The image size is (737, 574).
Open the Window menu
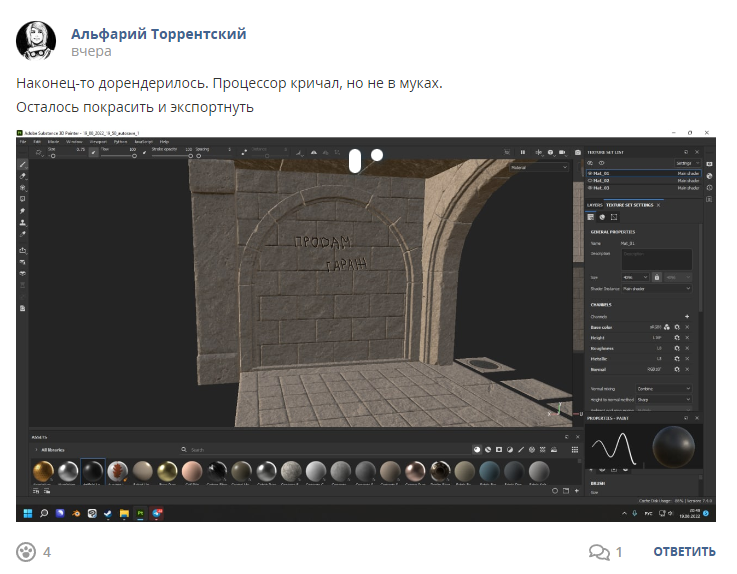click(74, 142)
